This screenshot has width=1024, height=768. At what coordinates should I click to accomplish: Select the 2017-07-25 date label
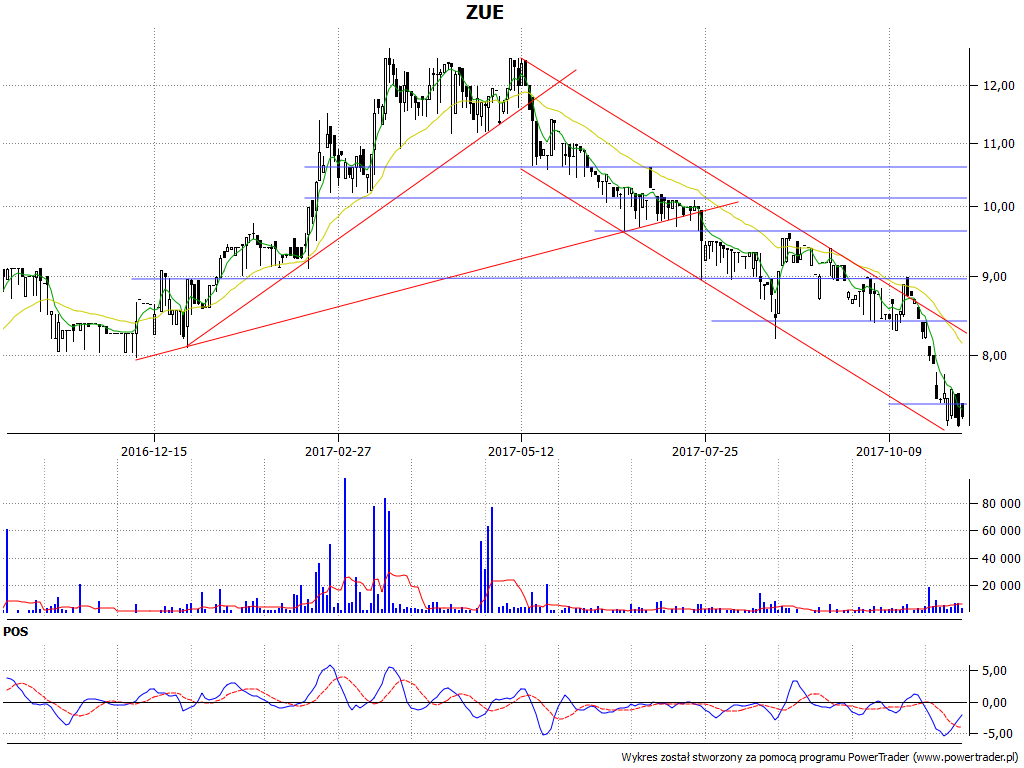tap(705, 451)
